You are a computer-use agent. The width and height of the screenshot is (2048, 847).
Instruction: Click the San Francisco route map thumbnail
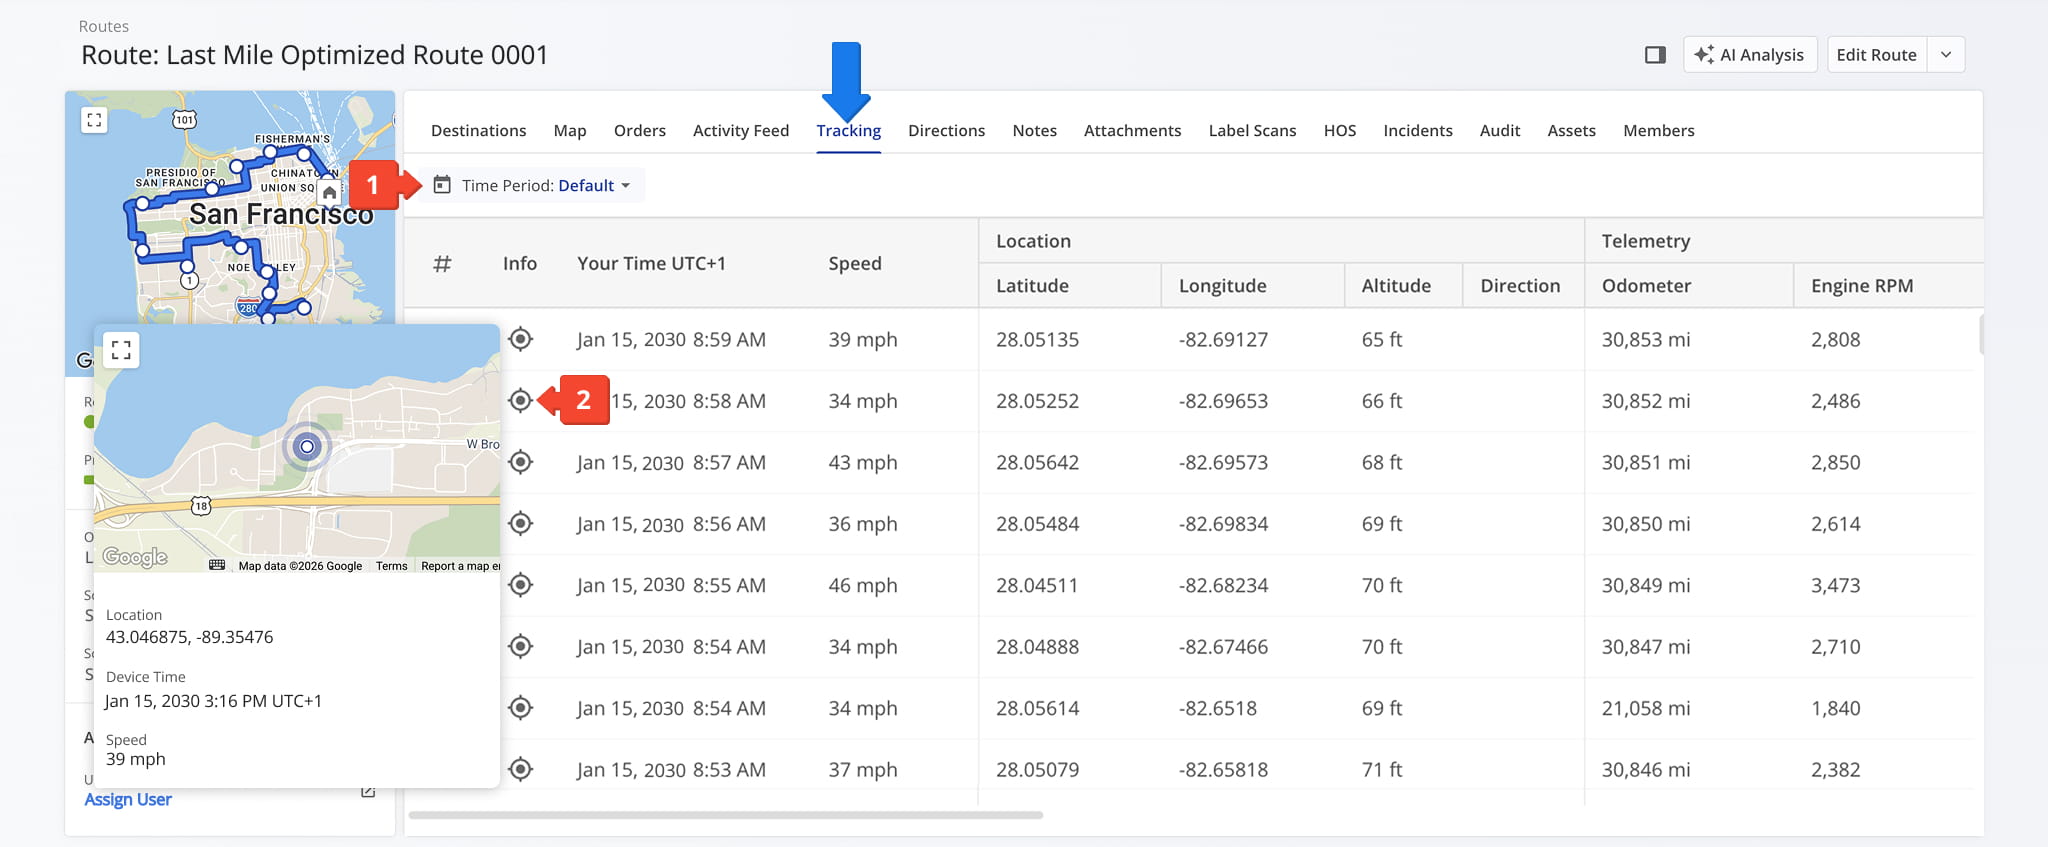230,233
